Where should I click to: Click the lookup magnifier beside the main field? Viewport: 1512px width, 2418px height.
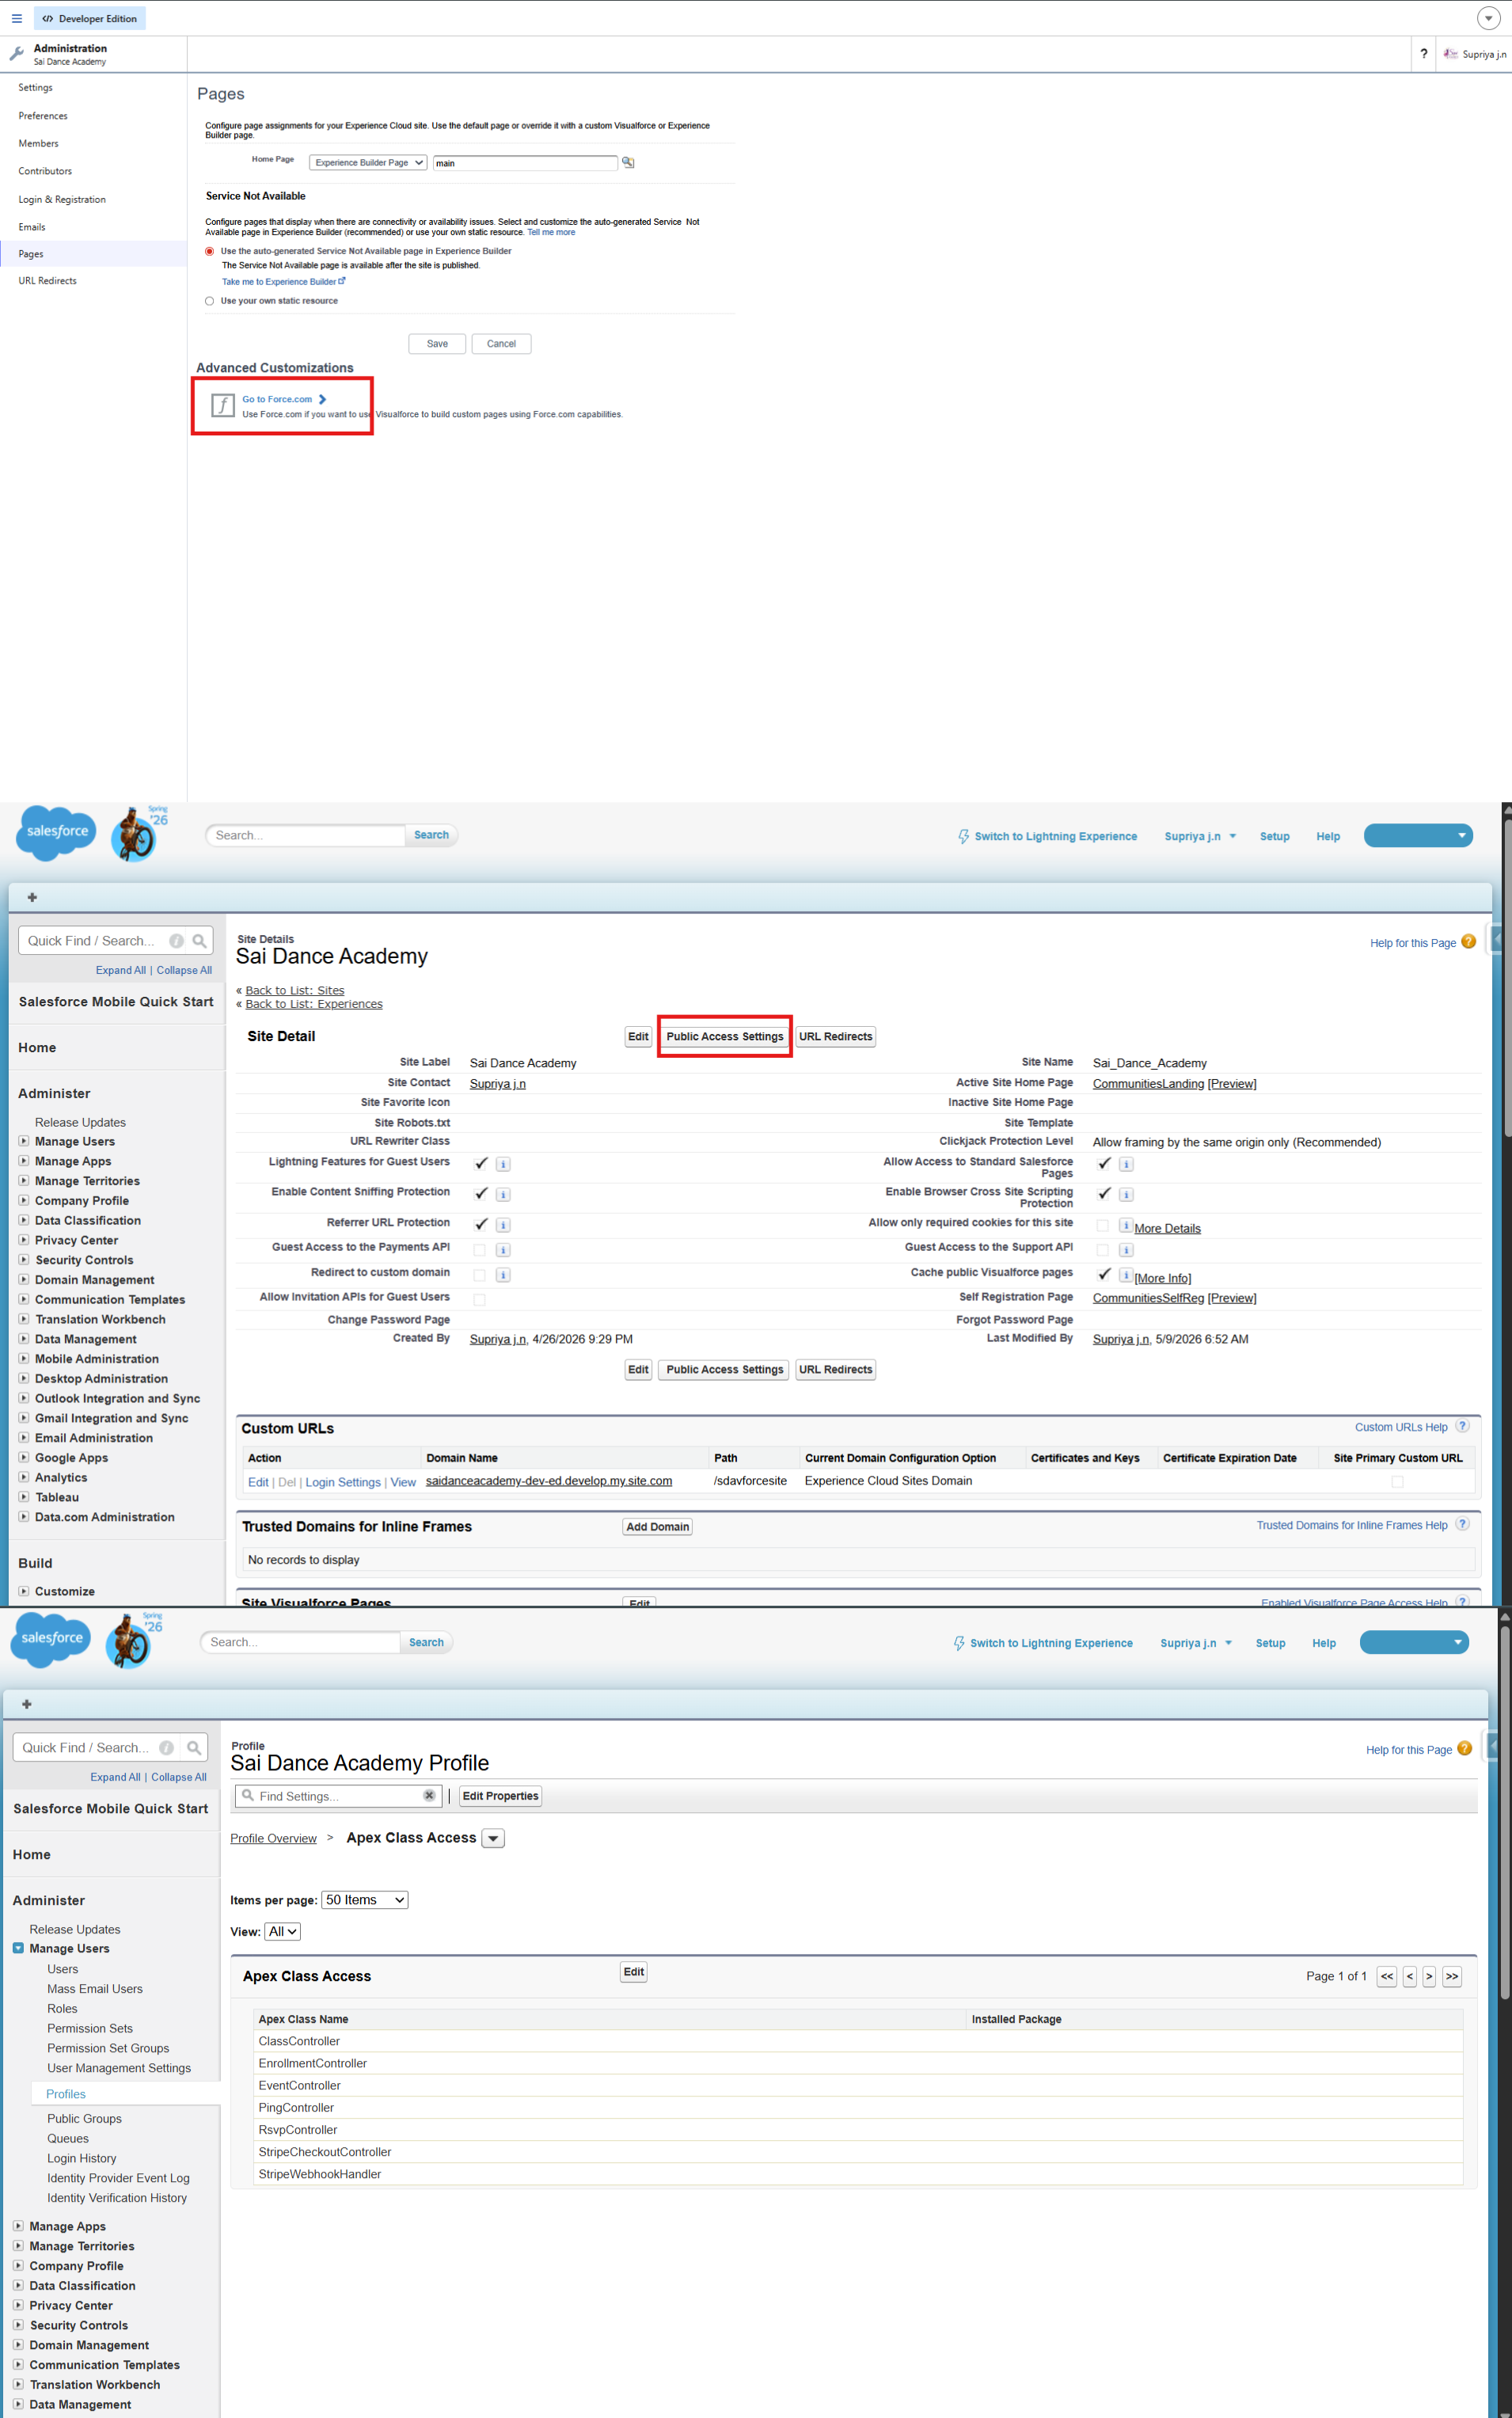[628, 162]
